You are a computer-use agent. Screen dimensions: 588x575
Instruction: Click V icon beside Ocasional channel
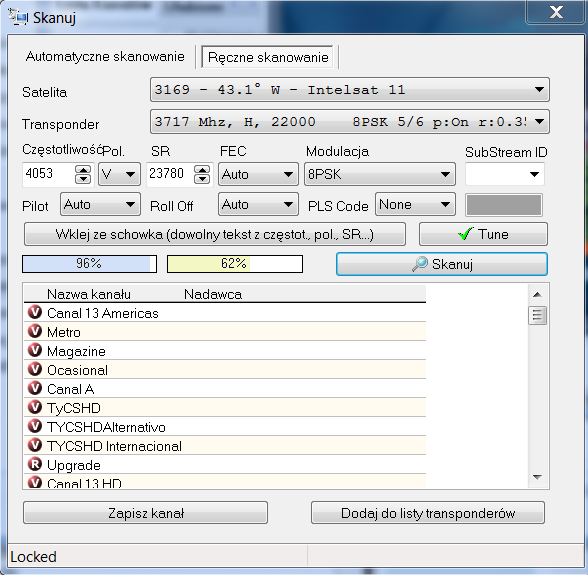(35, 369)
